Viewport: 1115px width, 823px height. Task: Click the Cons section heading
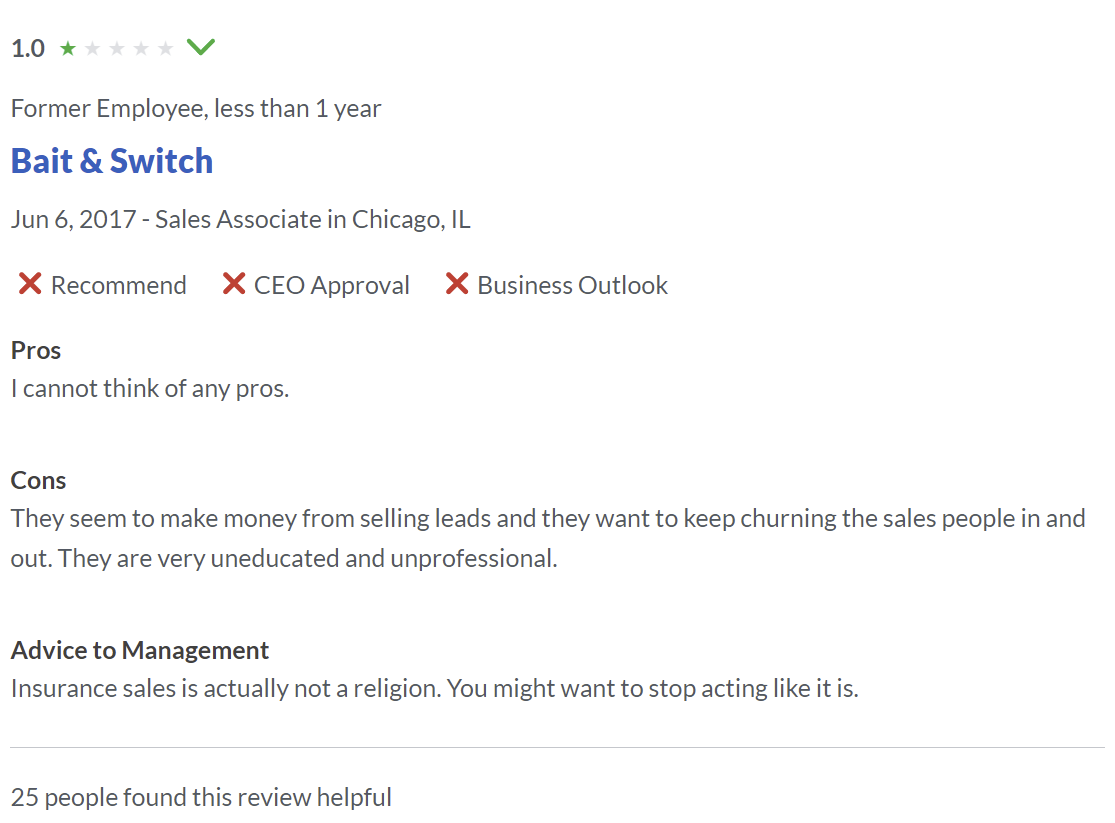click(x=38, y=480)
